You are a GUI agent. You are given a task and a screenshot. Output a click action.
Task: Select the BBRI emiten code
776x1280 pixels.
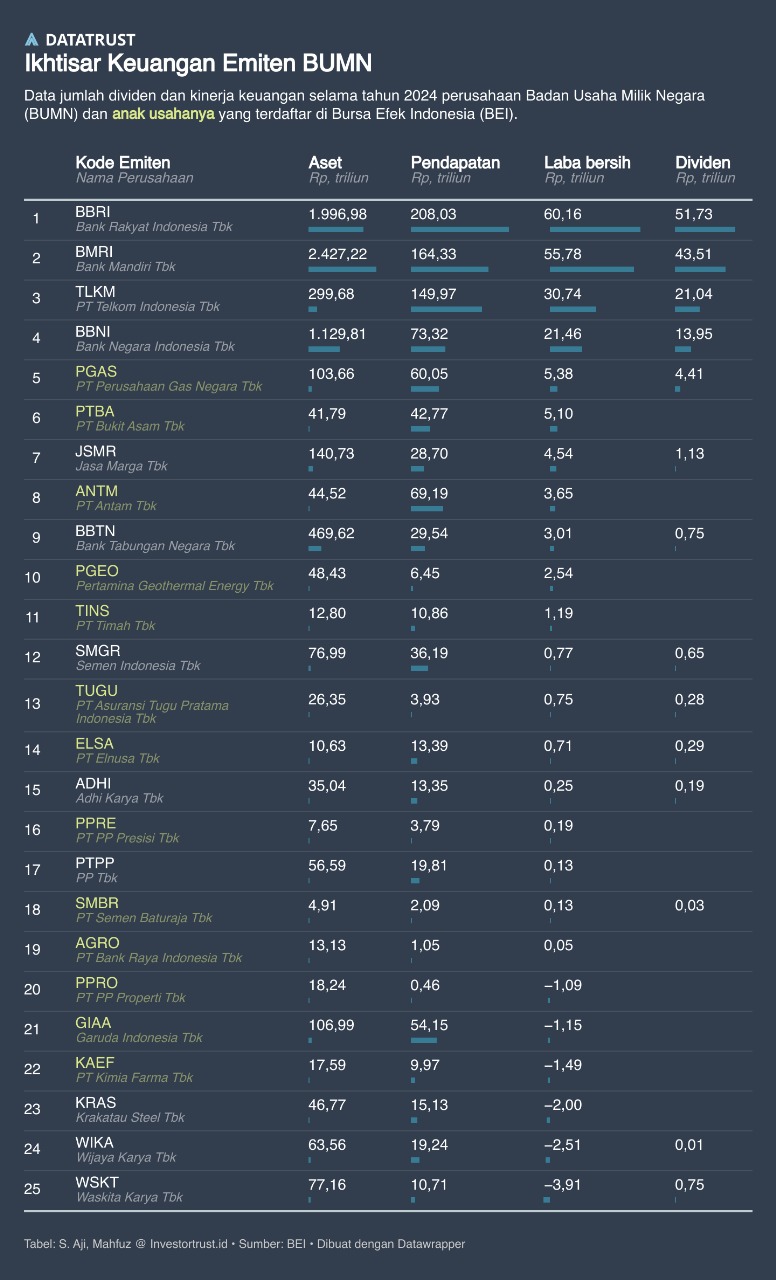pos(93,212)
